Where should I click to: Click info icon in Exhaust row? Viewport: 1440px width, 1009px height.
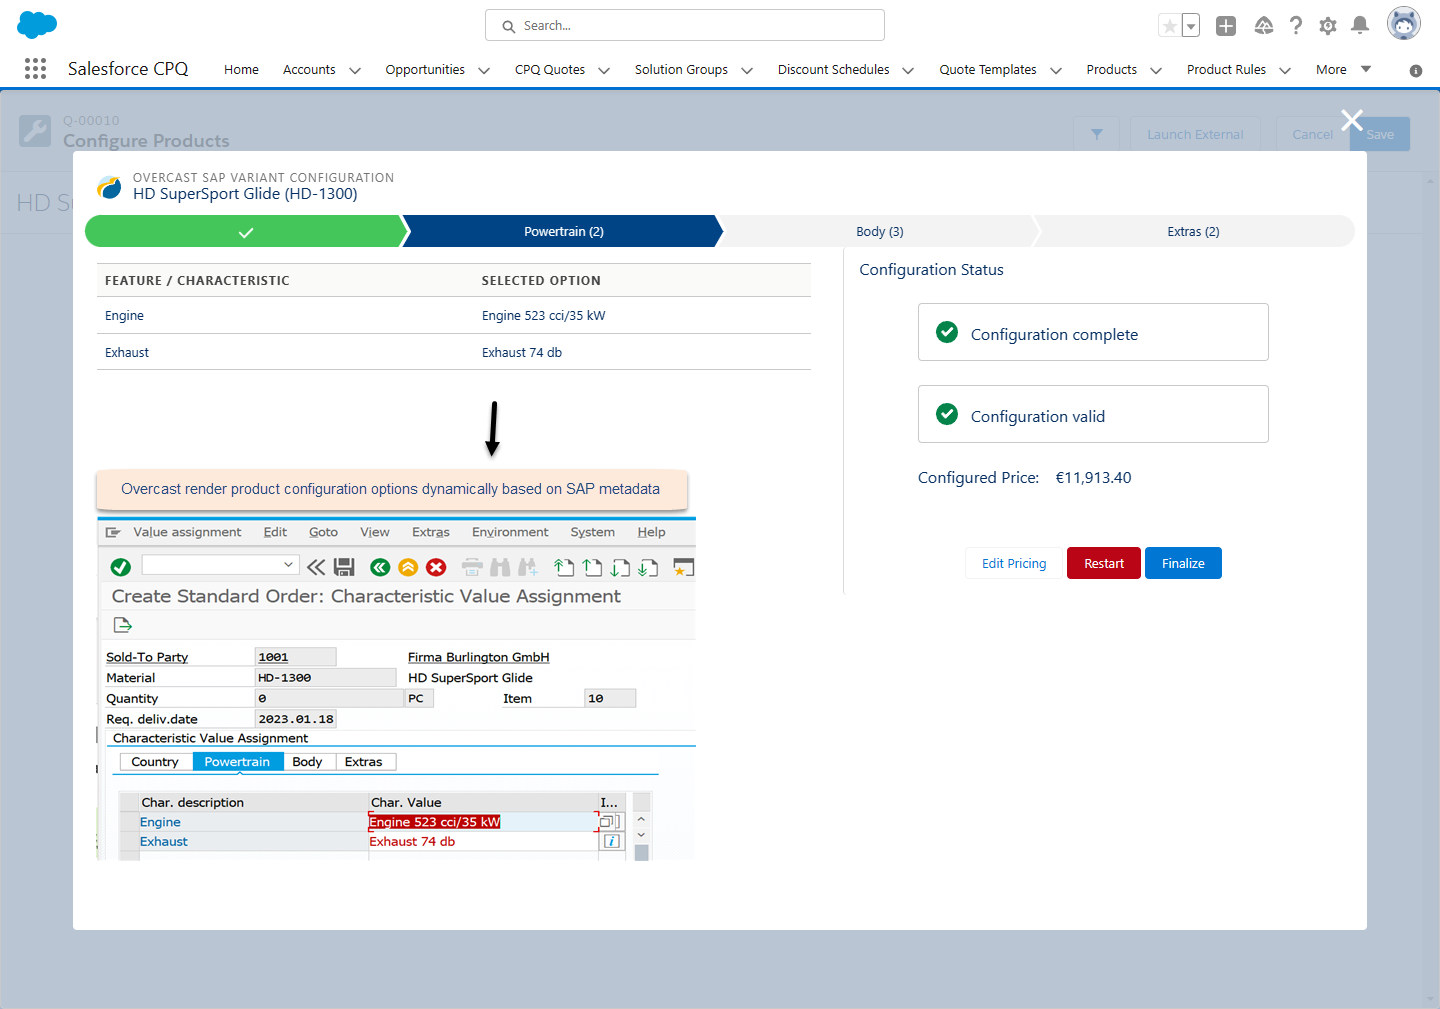612,841
